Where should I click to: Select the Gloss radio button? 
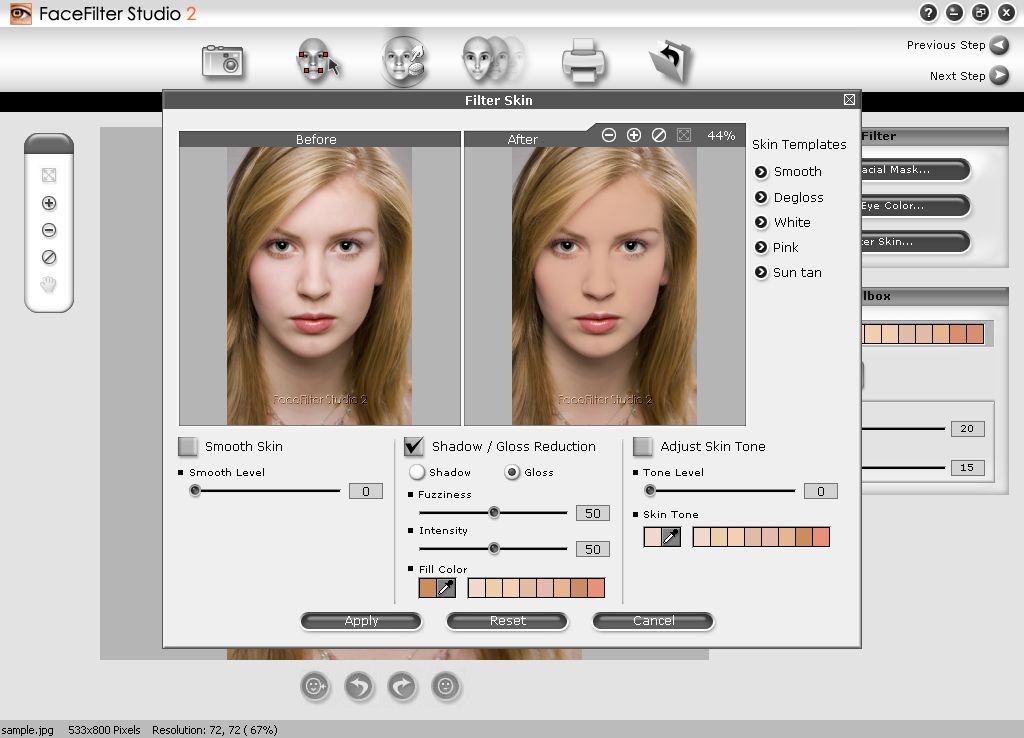point(512,472)
